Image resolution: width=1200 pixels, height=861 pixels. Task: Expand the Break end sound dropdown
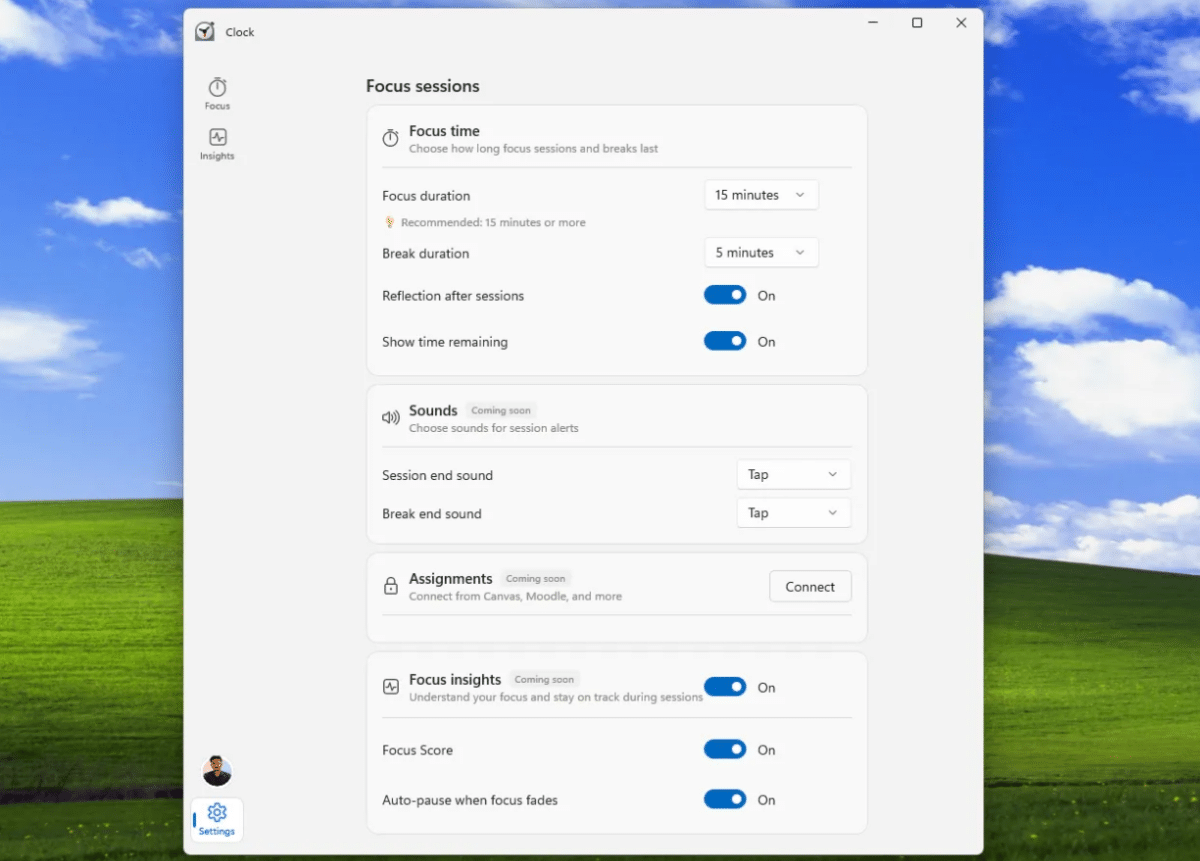pyautogui.click(x=793, y=513)
